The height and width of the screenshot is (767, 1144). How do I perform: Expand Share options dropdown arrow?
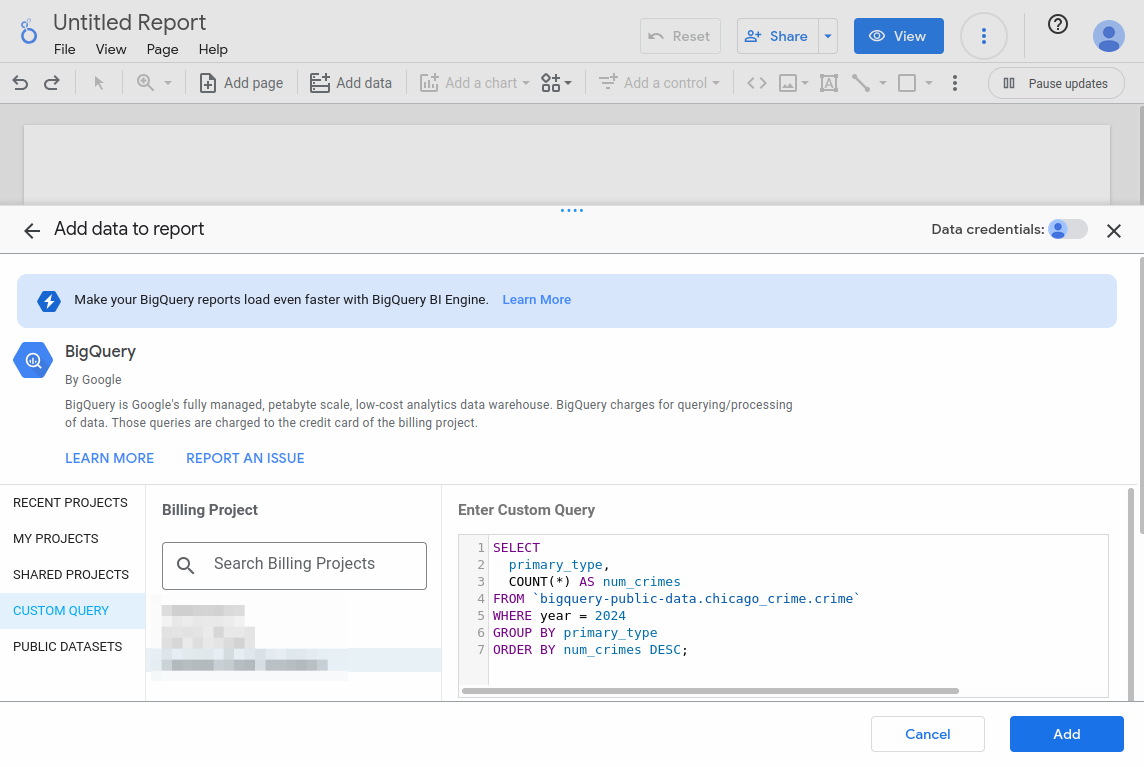point(828,36)
